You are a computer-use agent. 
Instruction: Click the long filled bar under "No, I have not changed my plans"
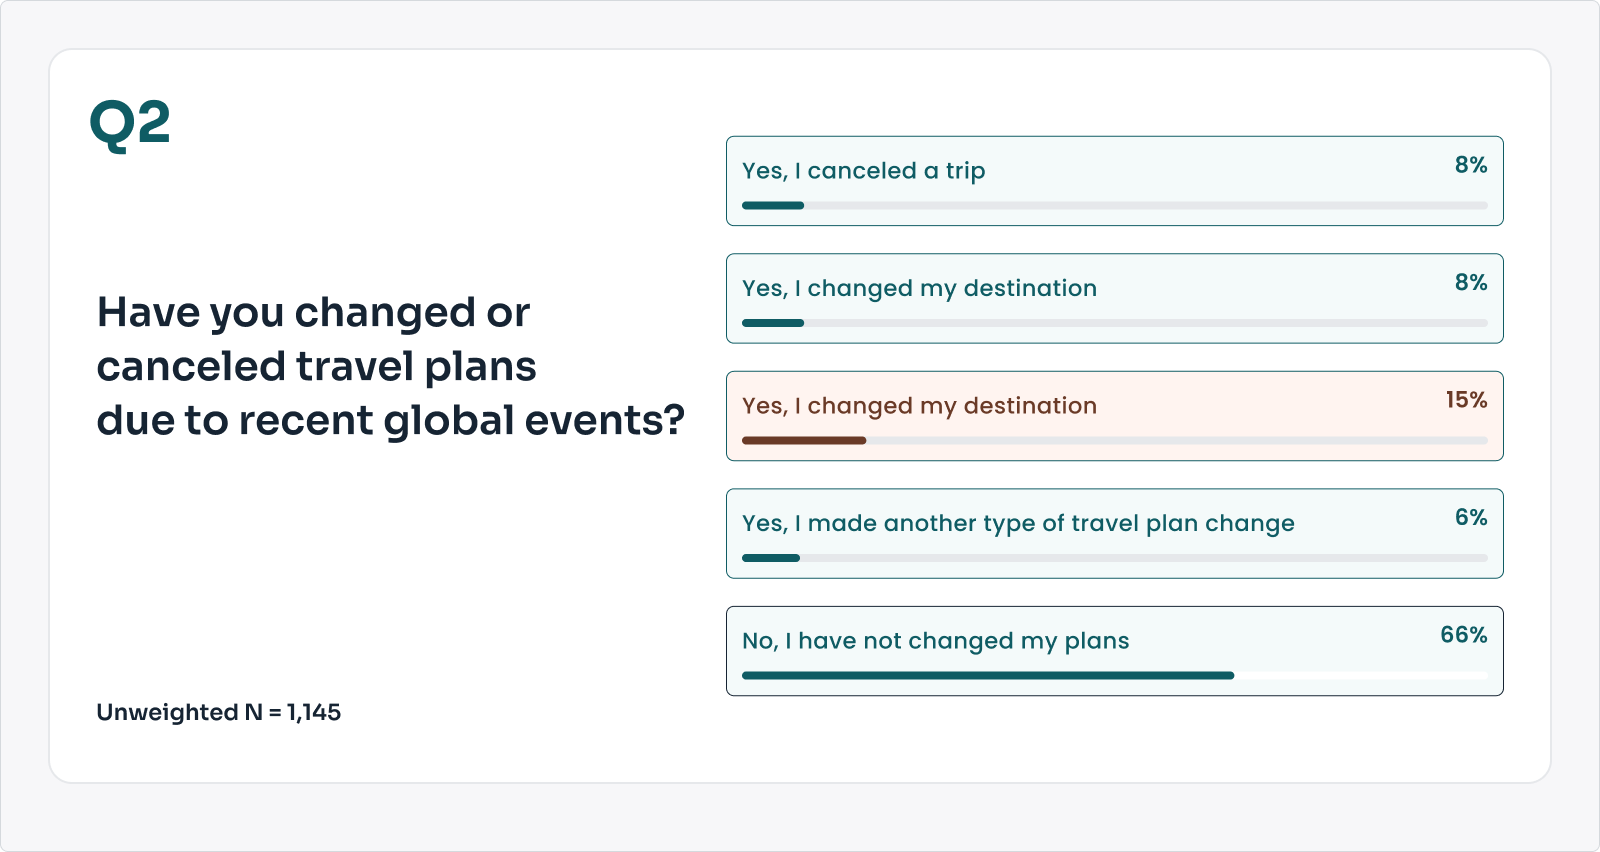tap(988, 676)
